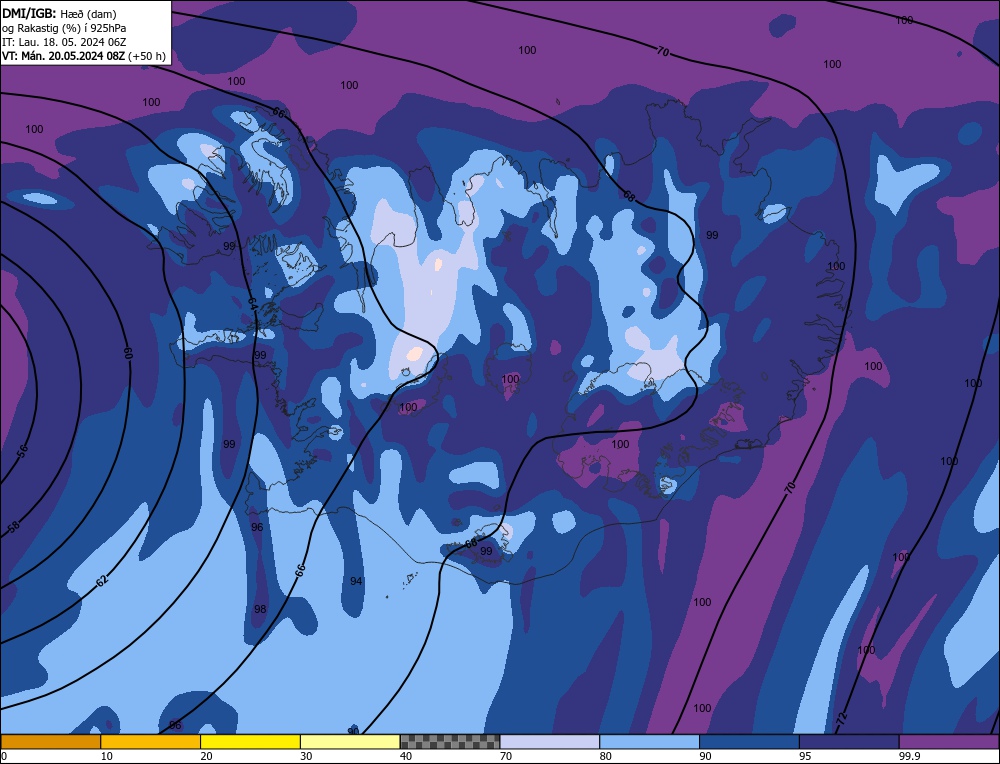Click the '40' legend scale value

[x=406, y=756]
